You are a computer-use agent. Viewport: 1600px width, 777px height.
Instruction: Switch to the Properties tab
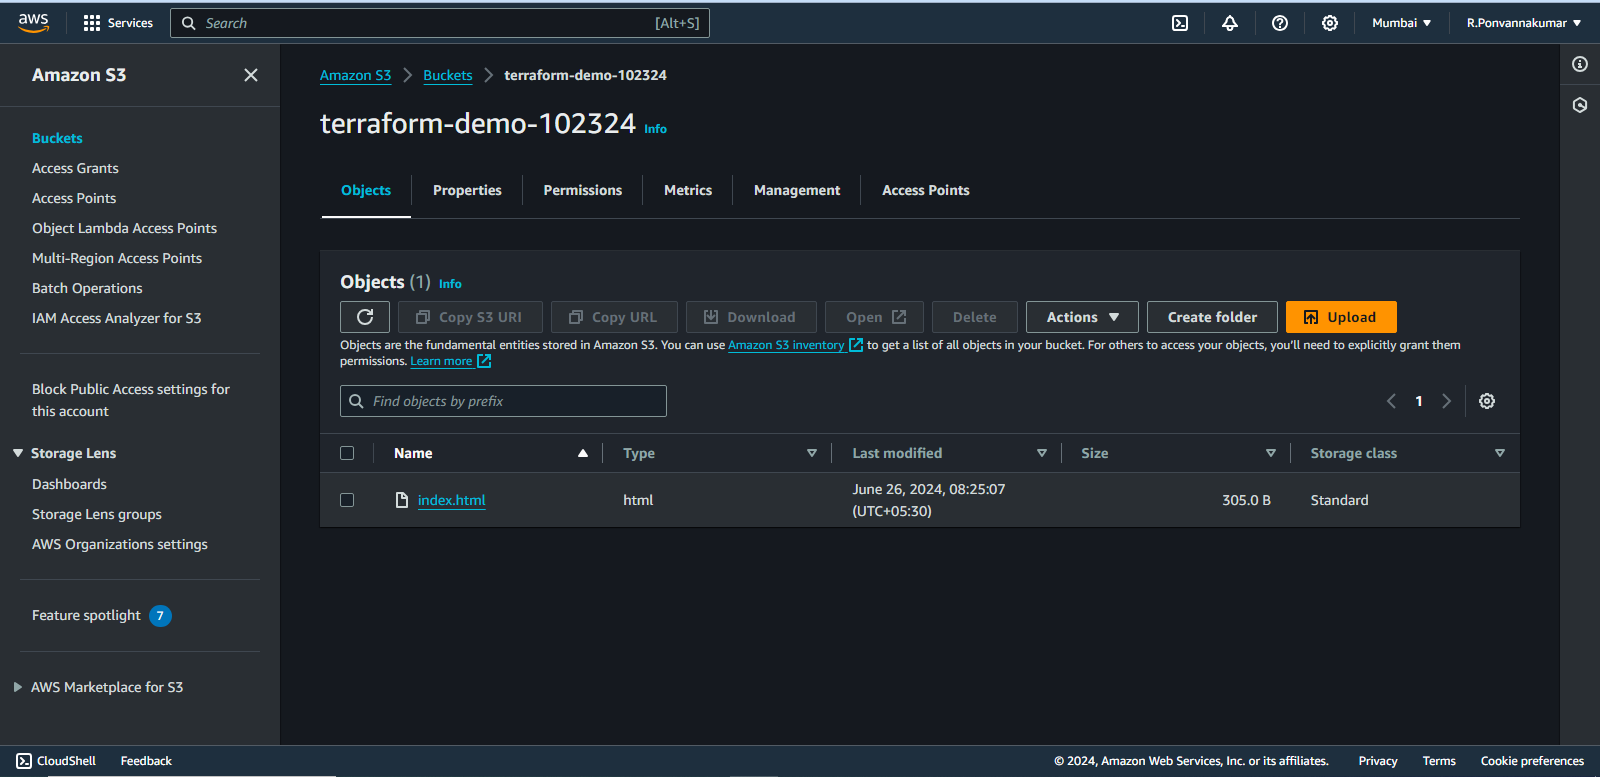pos(467,190)
